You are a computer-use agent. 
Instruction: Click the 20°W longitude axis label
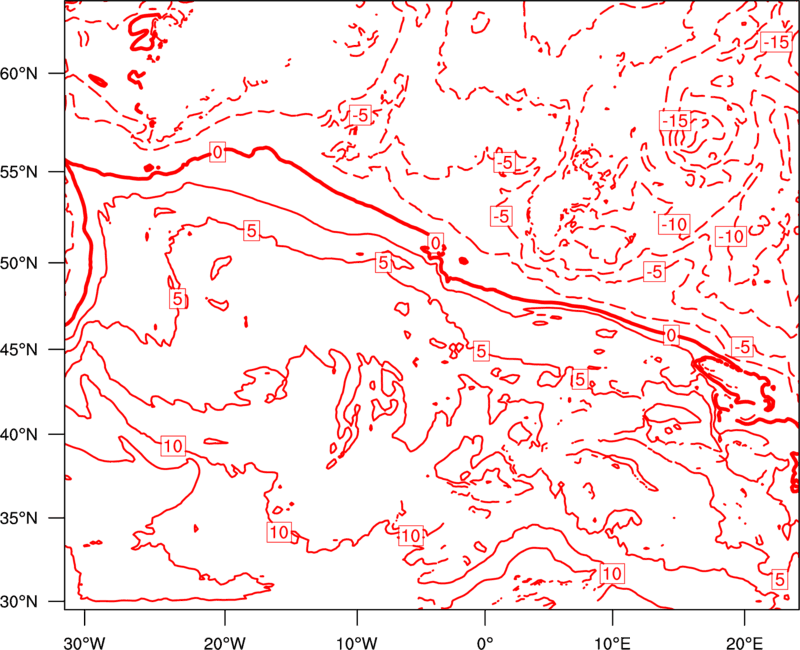tap(224, 642)
